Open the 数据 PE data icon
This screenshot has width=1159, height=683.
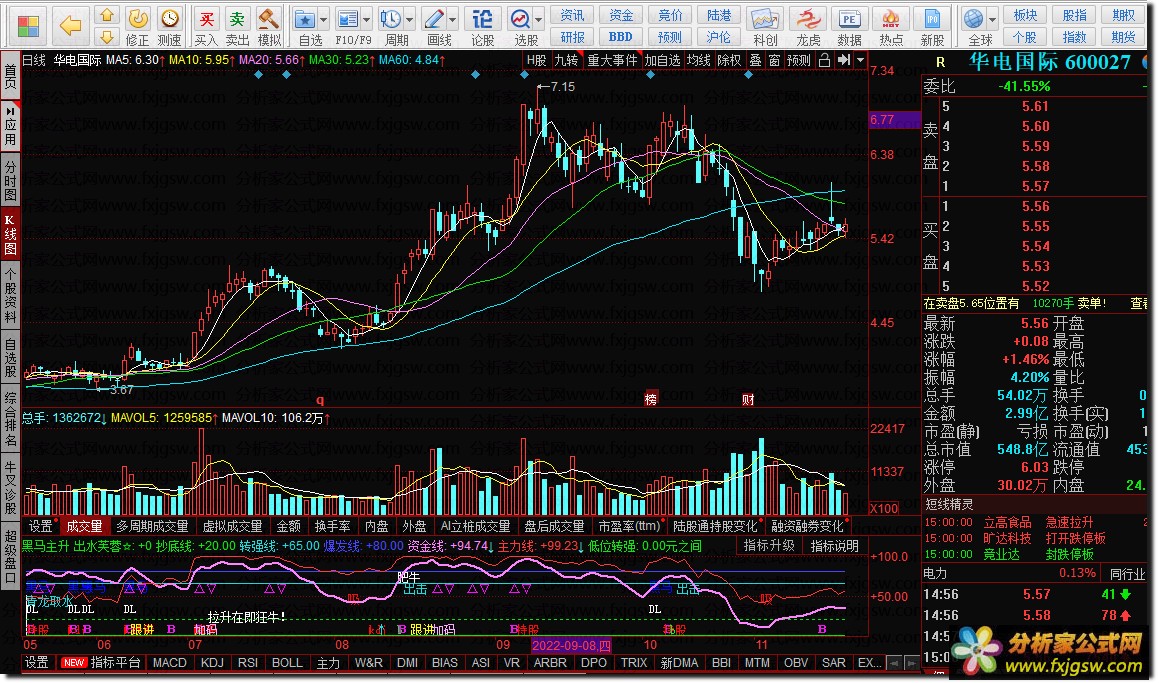click(x=849, y=18)
